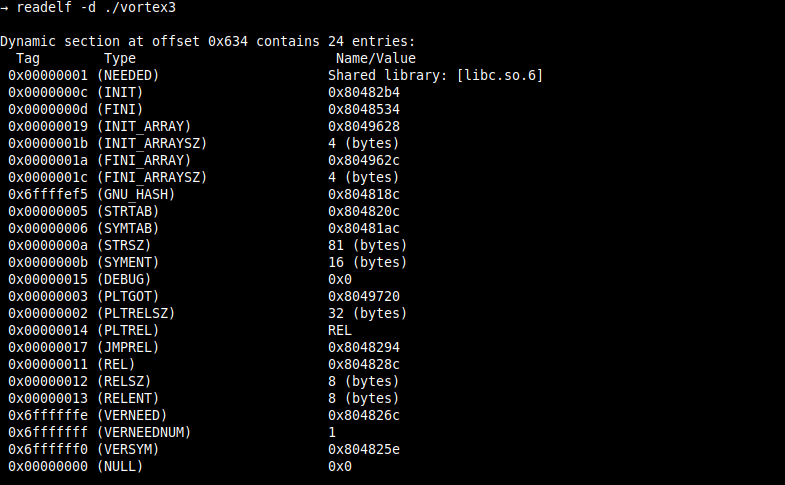This screenshot has width=785, height=485.
Task: Click the tag 0x6fffffff for VERNEEDNUM
Action: coord(48,433)
